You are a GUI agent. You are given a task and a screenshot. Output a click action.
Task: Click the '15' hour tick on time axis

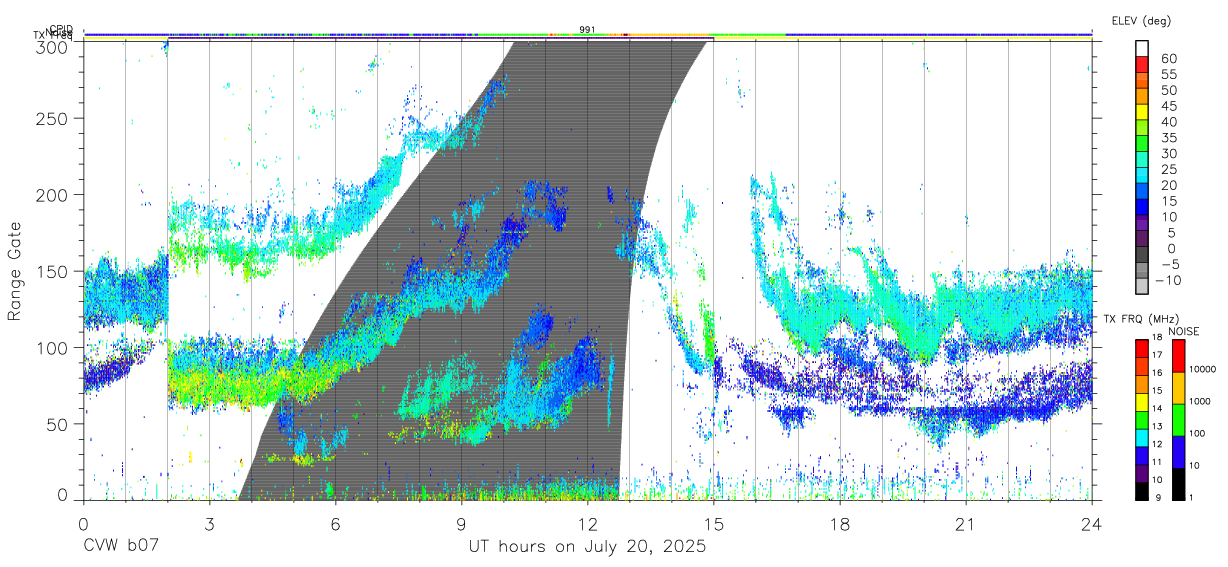click(x=713, y=524)
